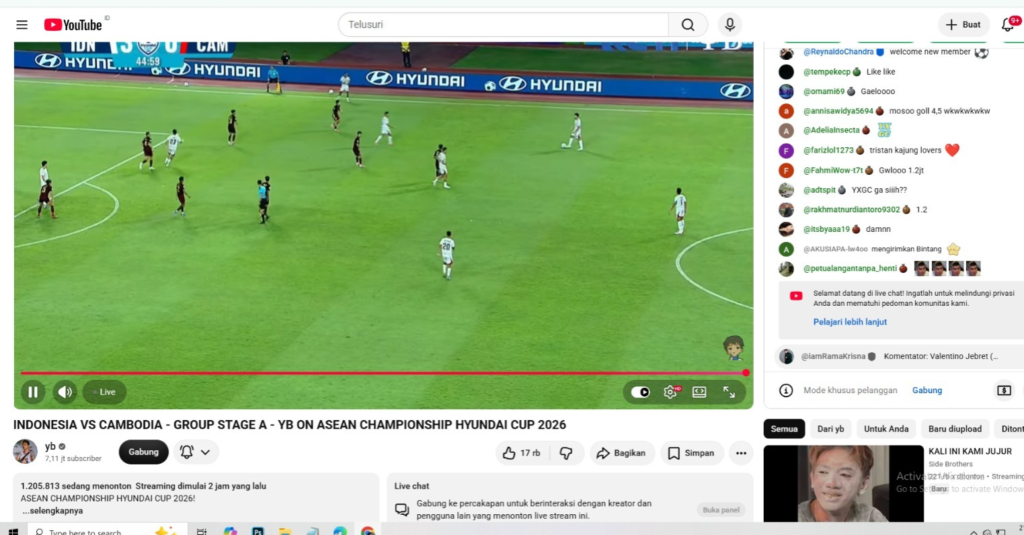
Task: Open Windows Start menu
Action: point(13,531)
